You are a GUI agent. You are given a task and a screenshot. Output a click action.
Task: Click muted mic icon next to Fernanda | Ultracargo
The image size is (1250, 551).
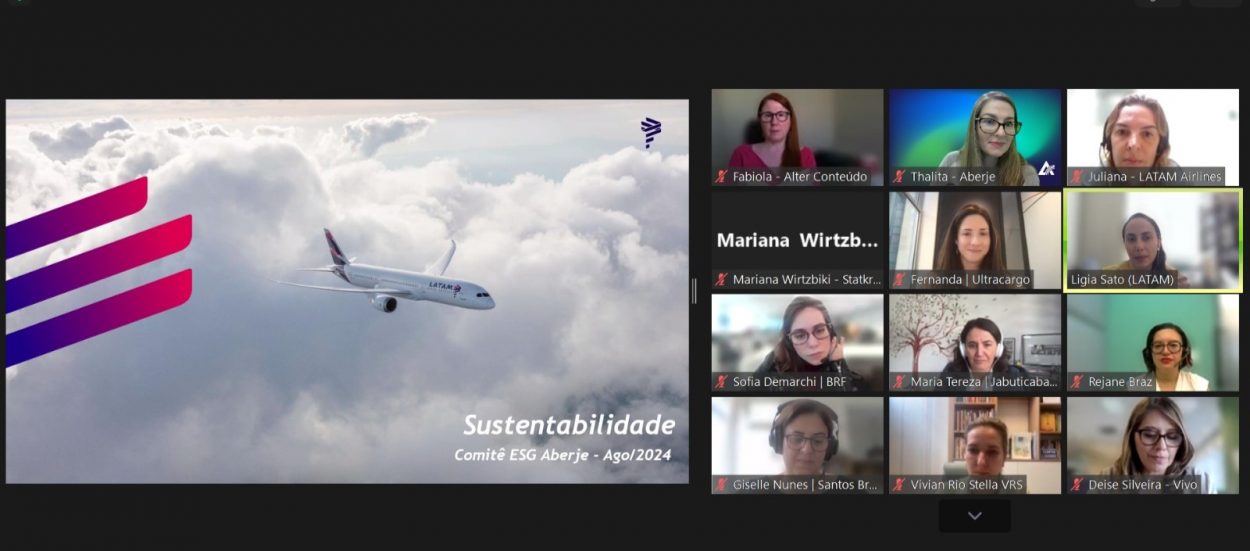[899, 280]
